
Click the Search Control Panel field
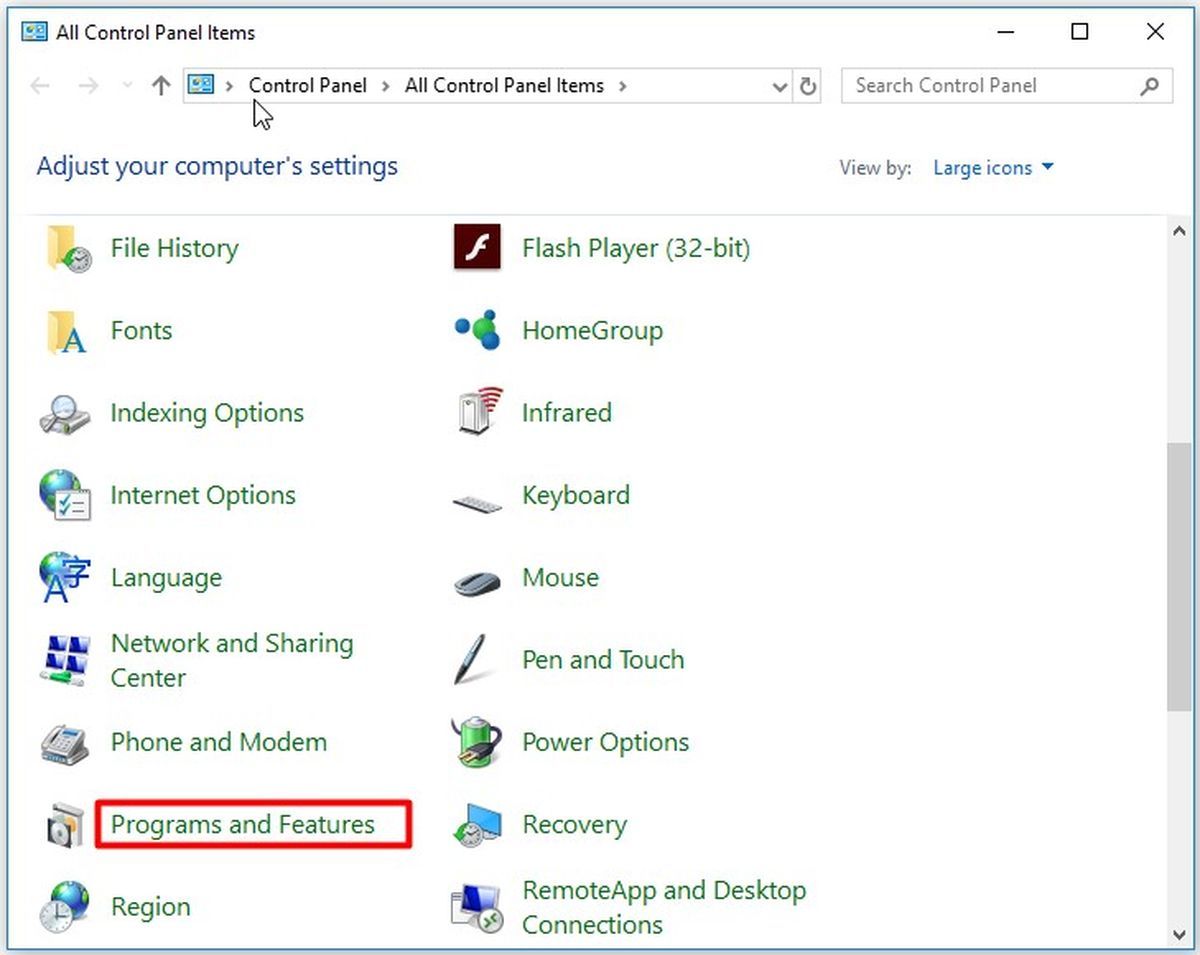click(x=1007, y=86)
